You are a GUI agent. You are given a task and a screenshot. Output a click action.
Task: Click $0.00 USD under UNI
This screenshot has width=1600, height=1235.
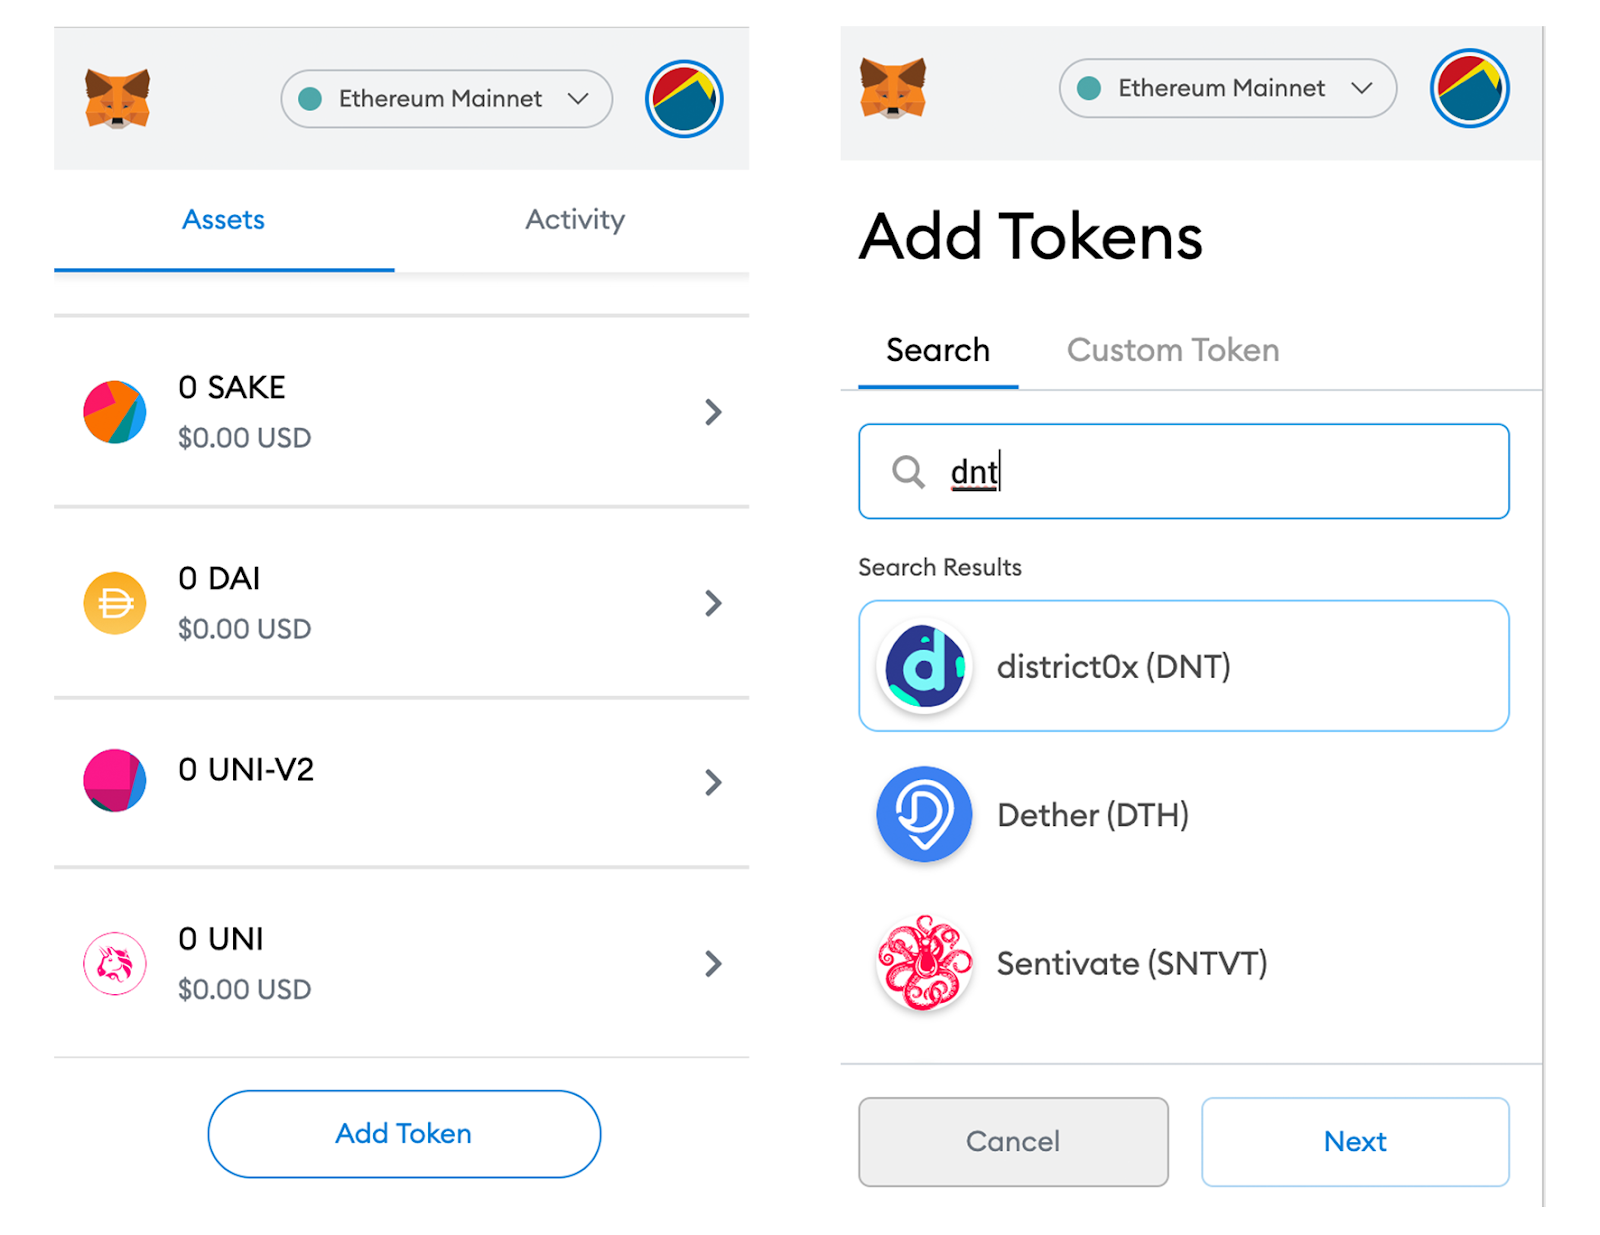tap(245, 989)
